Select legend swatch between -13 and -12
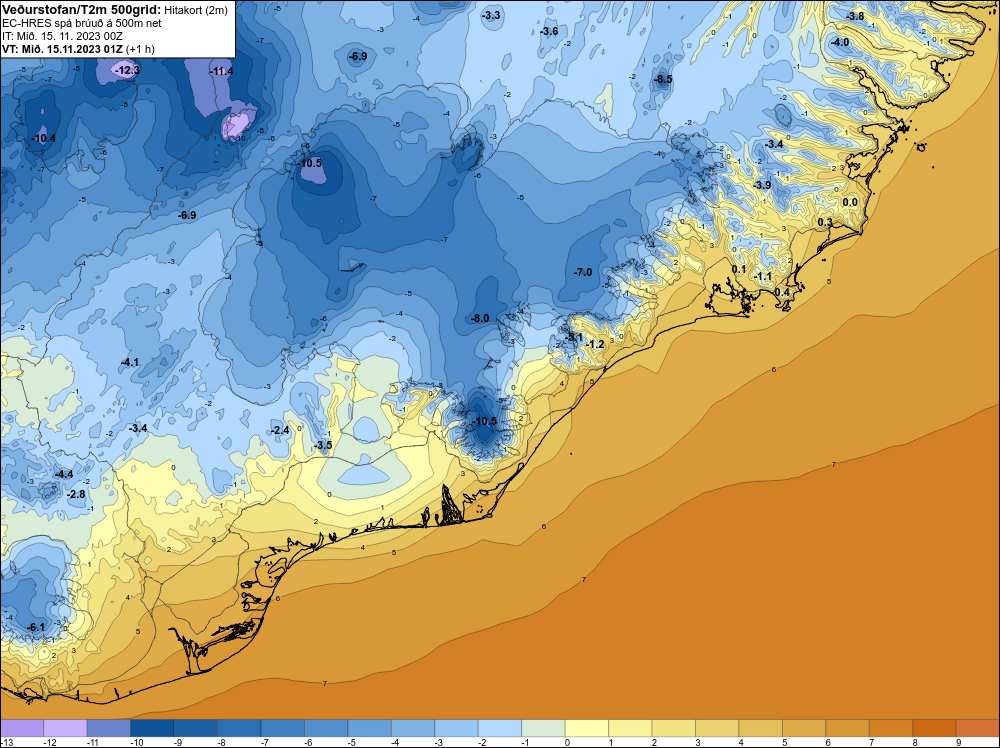This screenshot has height=748, width=1000. point(22,728)
